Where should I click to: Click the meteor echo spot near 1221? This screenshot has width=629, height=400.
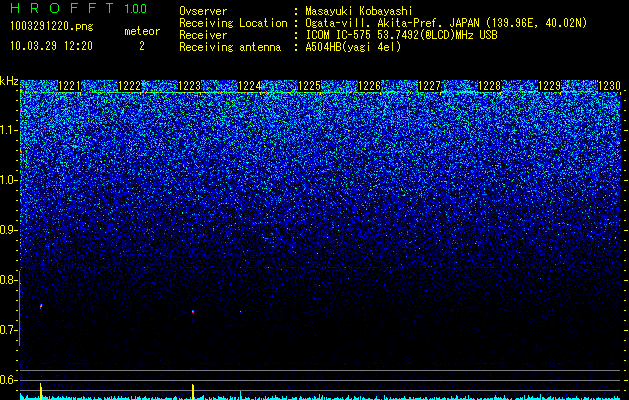click(41, 306)
